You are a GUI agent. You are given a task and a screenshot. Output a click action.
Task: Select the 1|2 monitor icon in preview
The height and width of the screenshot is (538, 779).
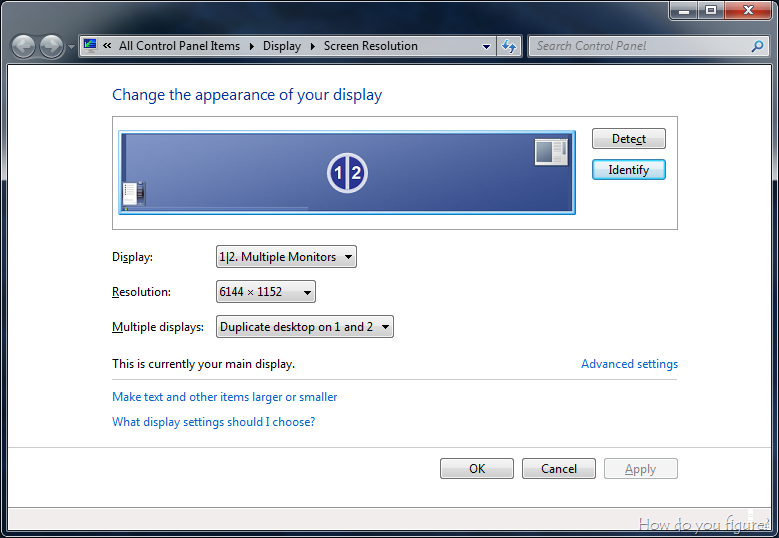(347, 174)
